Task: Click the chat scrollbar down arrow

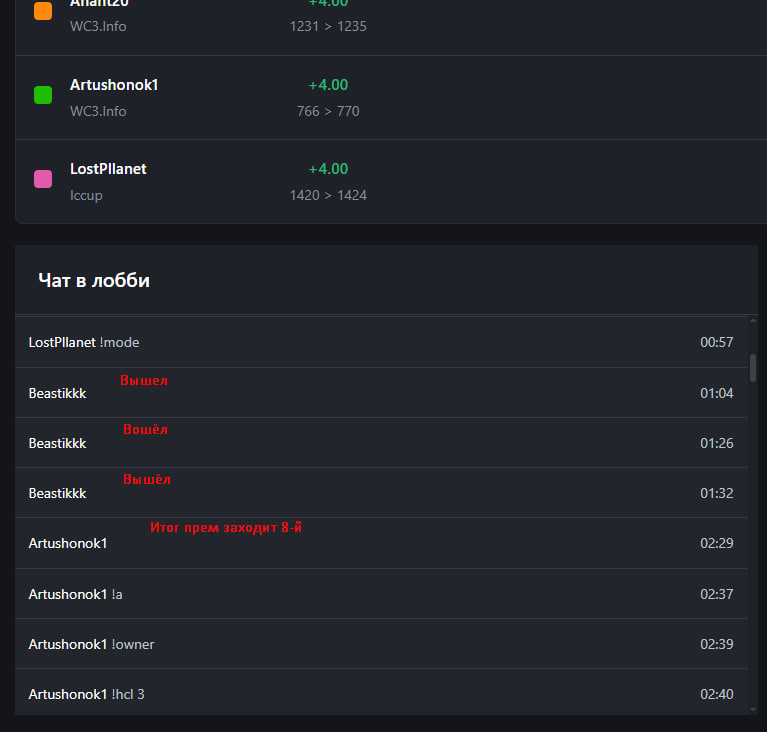Action: pos(753,709)
